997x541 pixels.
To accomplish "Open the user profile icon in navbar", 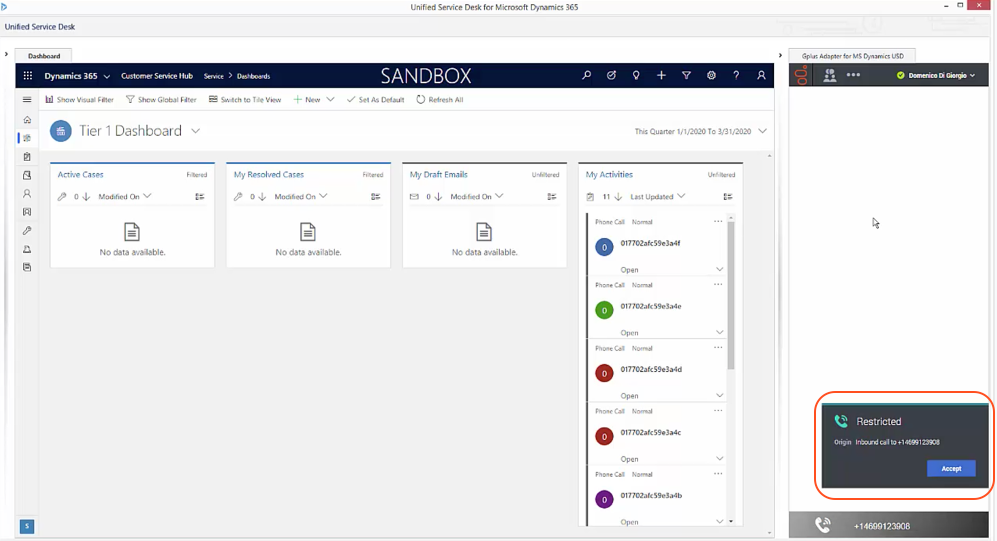I will [761, 75].
